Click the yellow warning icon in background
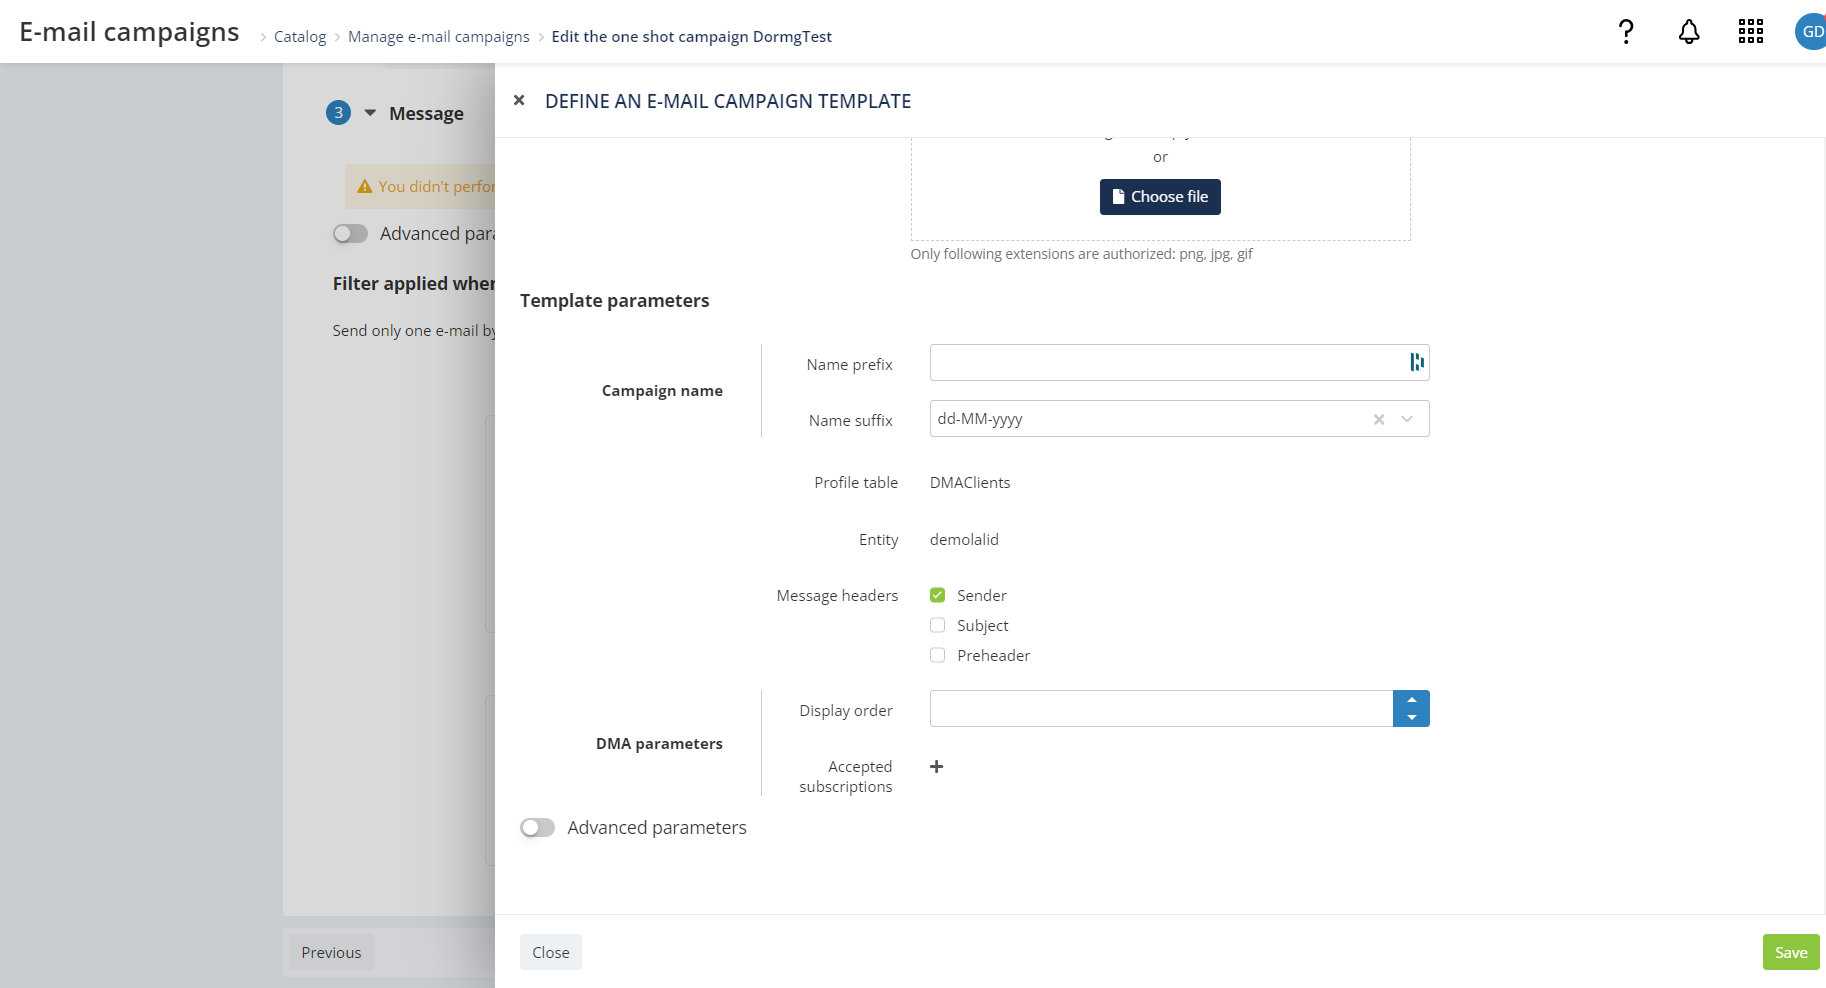Image resolution: width=1826 pixels, height=988 pixels. pos(365,187)
